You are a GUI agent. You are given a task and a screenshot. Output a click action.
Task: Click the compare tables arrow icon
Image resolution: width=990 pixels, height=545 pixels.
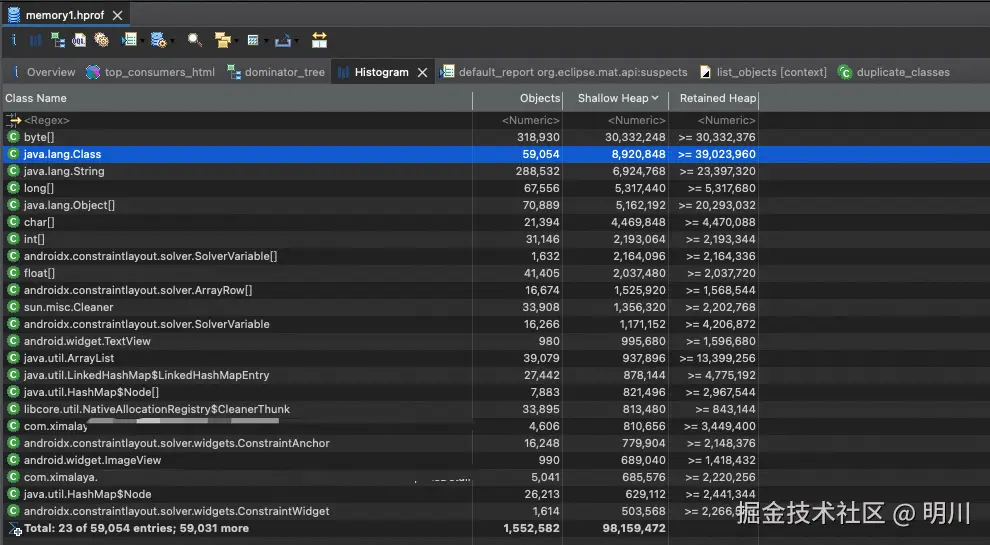click(319, 41)
